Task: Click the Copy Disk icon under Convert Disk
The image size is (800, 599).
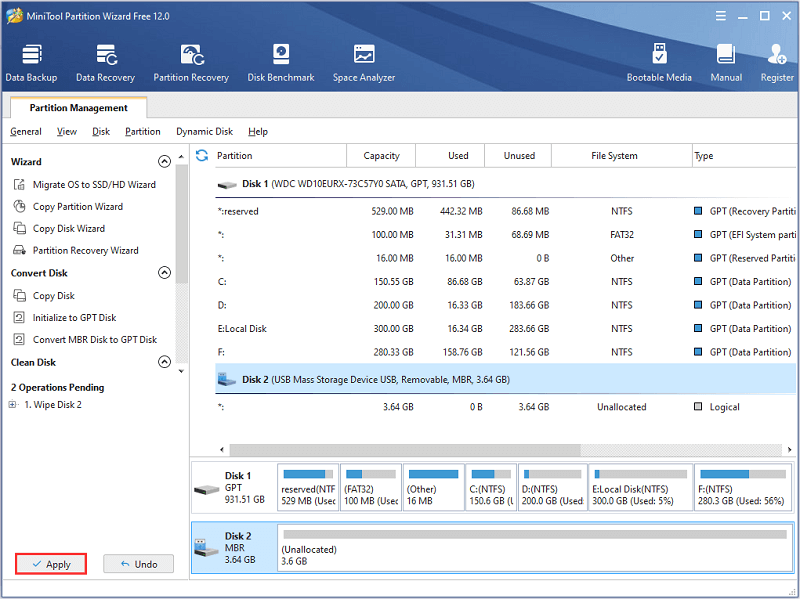Action: pyautogui.click(x=19, y=295)
